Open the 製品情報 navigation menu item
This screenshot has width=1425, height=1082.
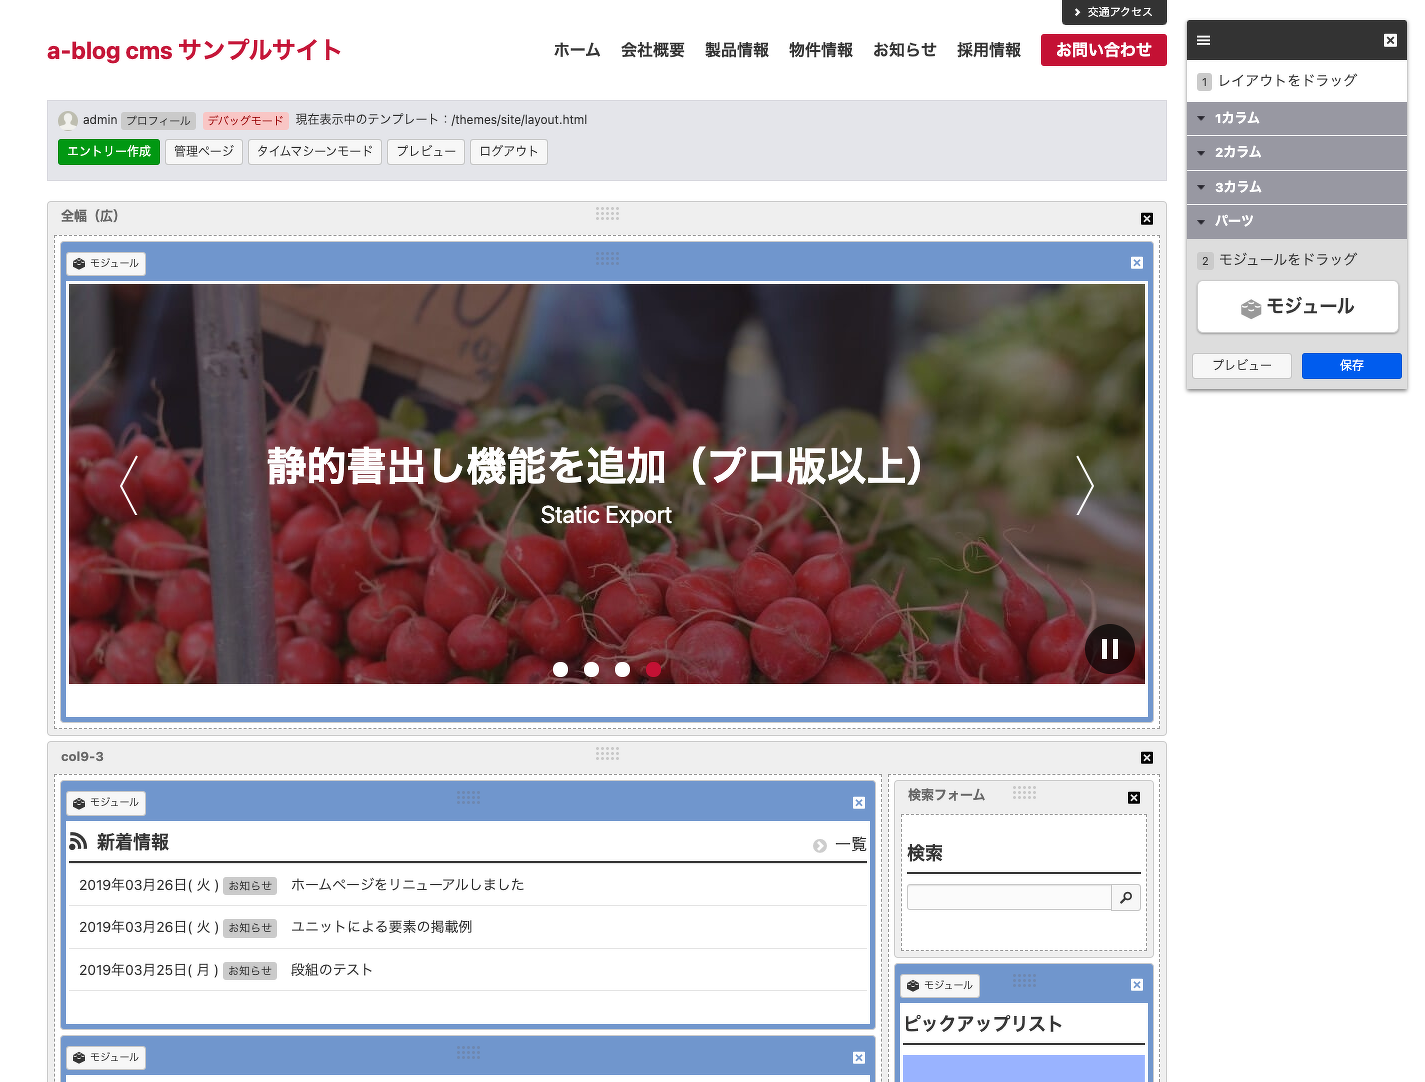click(736, 50)
